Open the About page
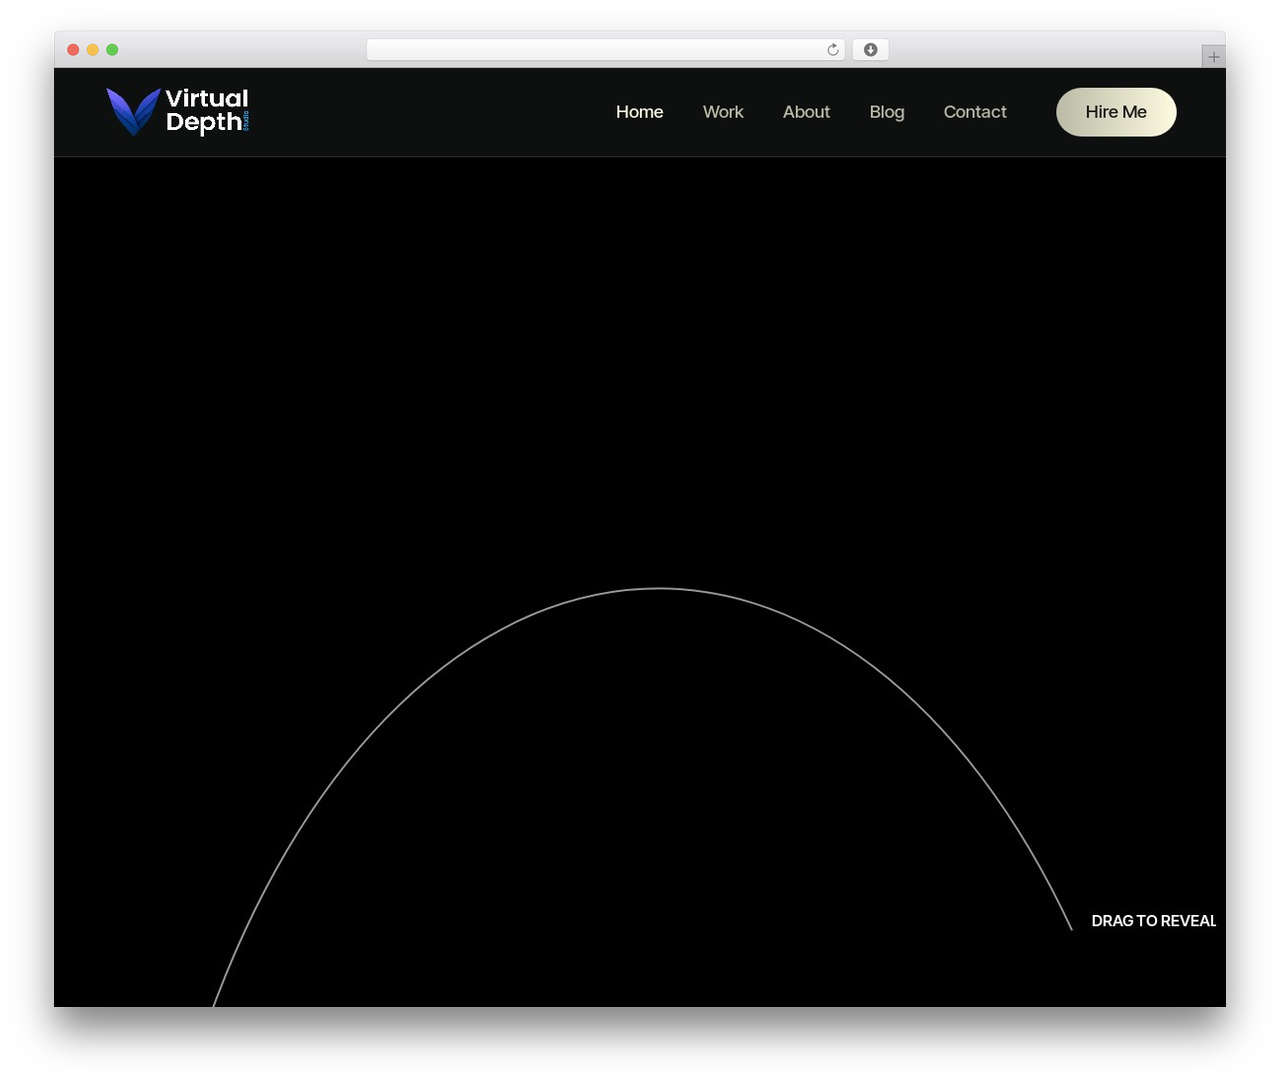 point(806,112)
